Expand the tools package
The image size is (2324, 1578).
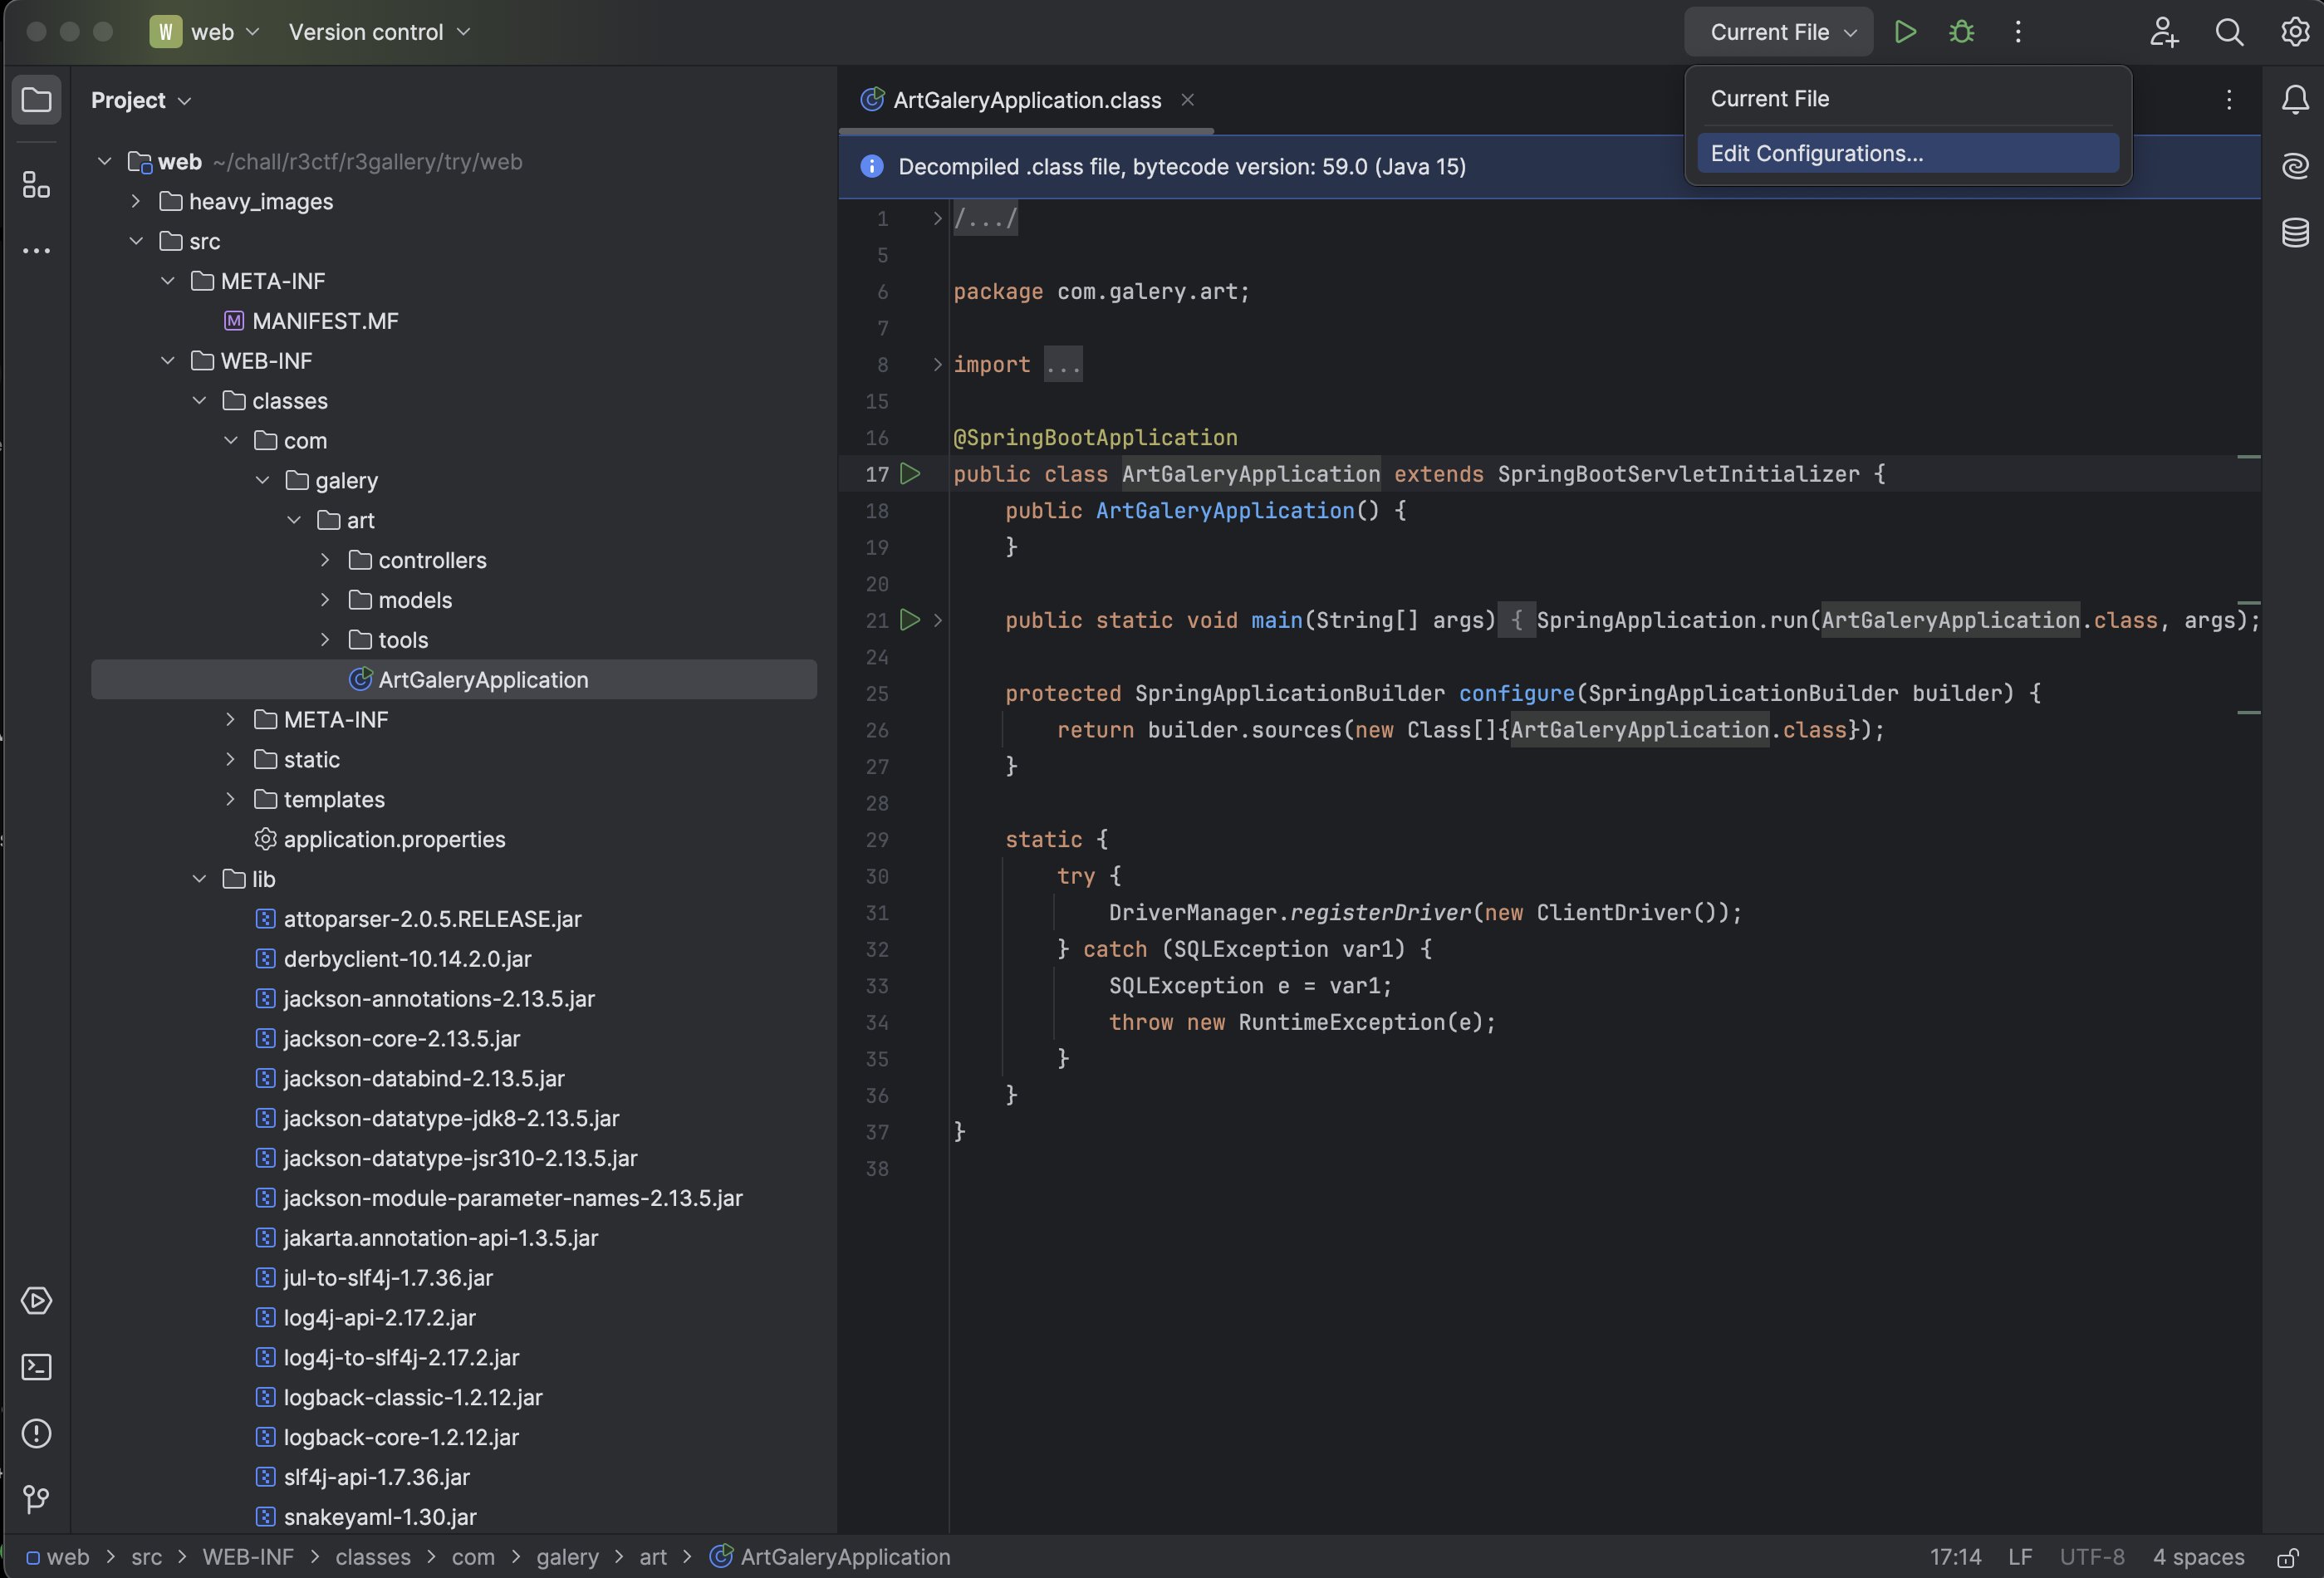pos(325,640)
